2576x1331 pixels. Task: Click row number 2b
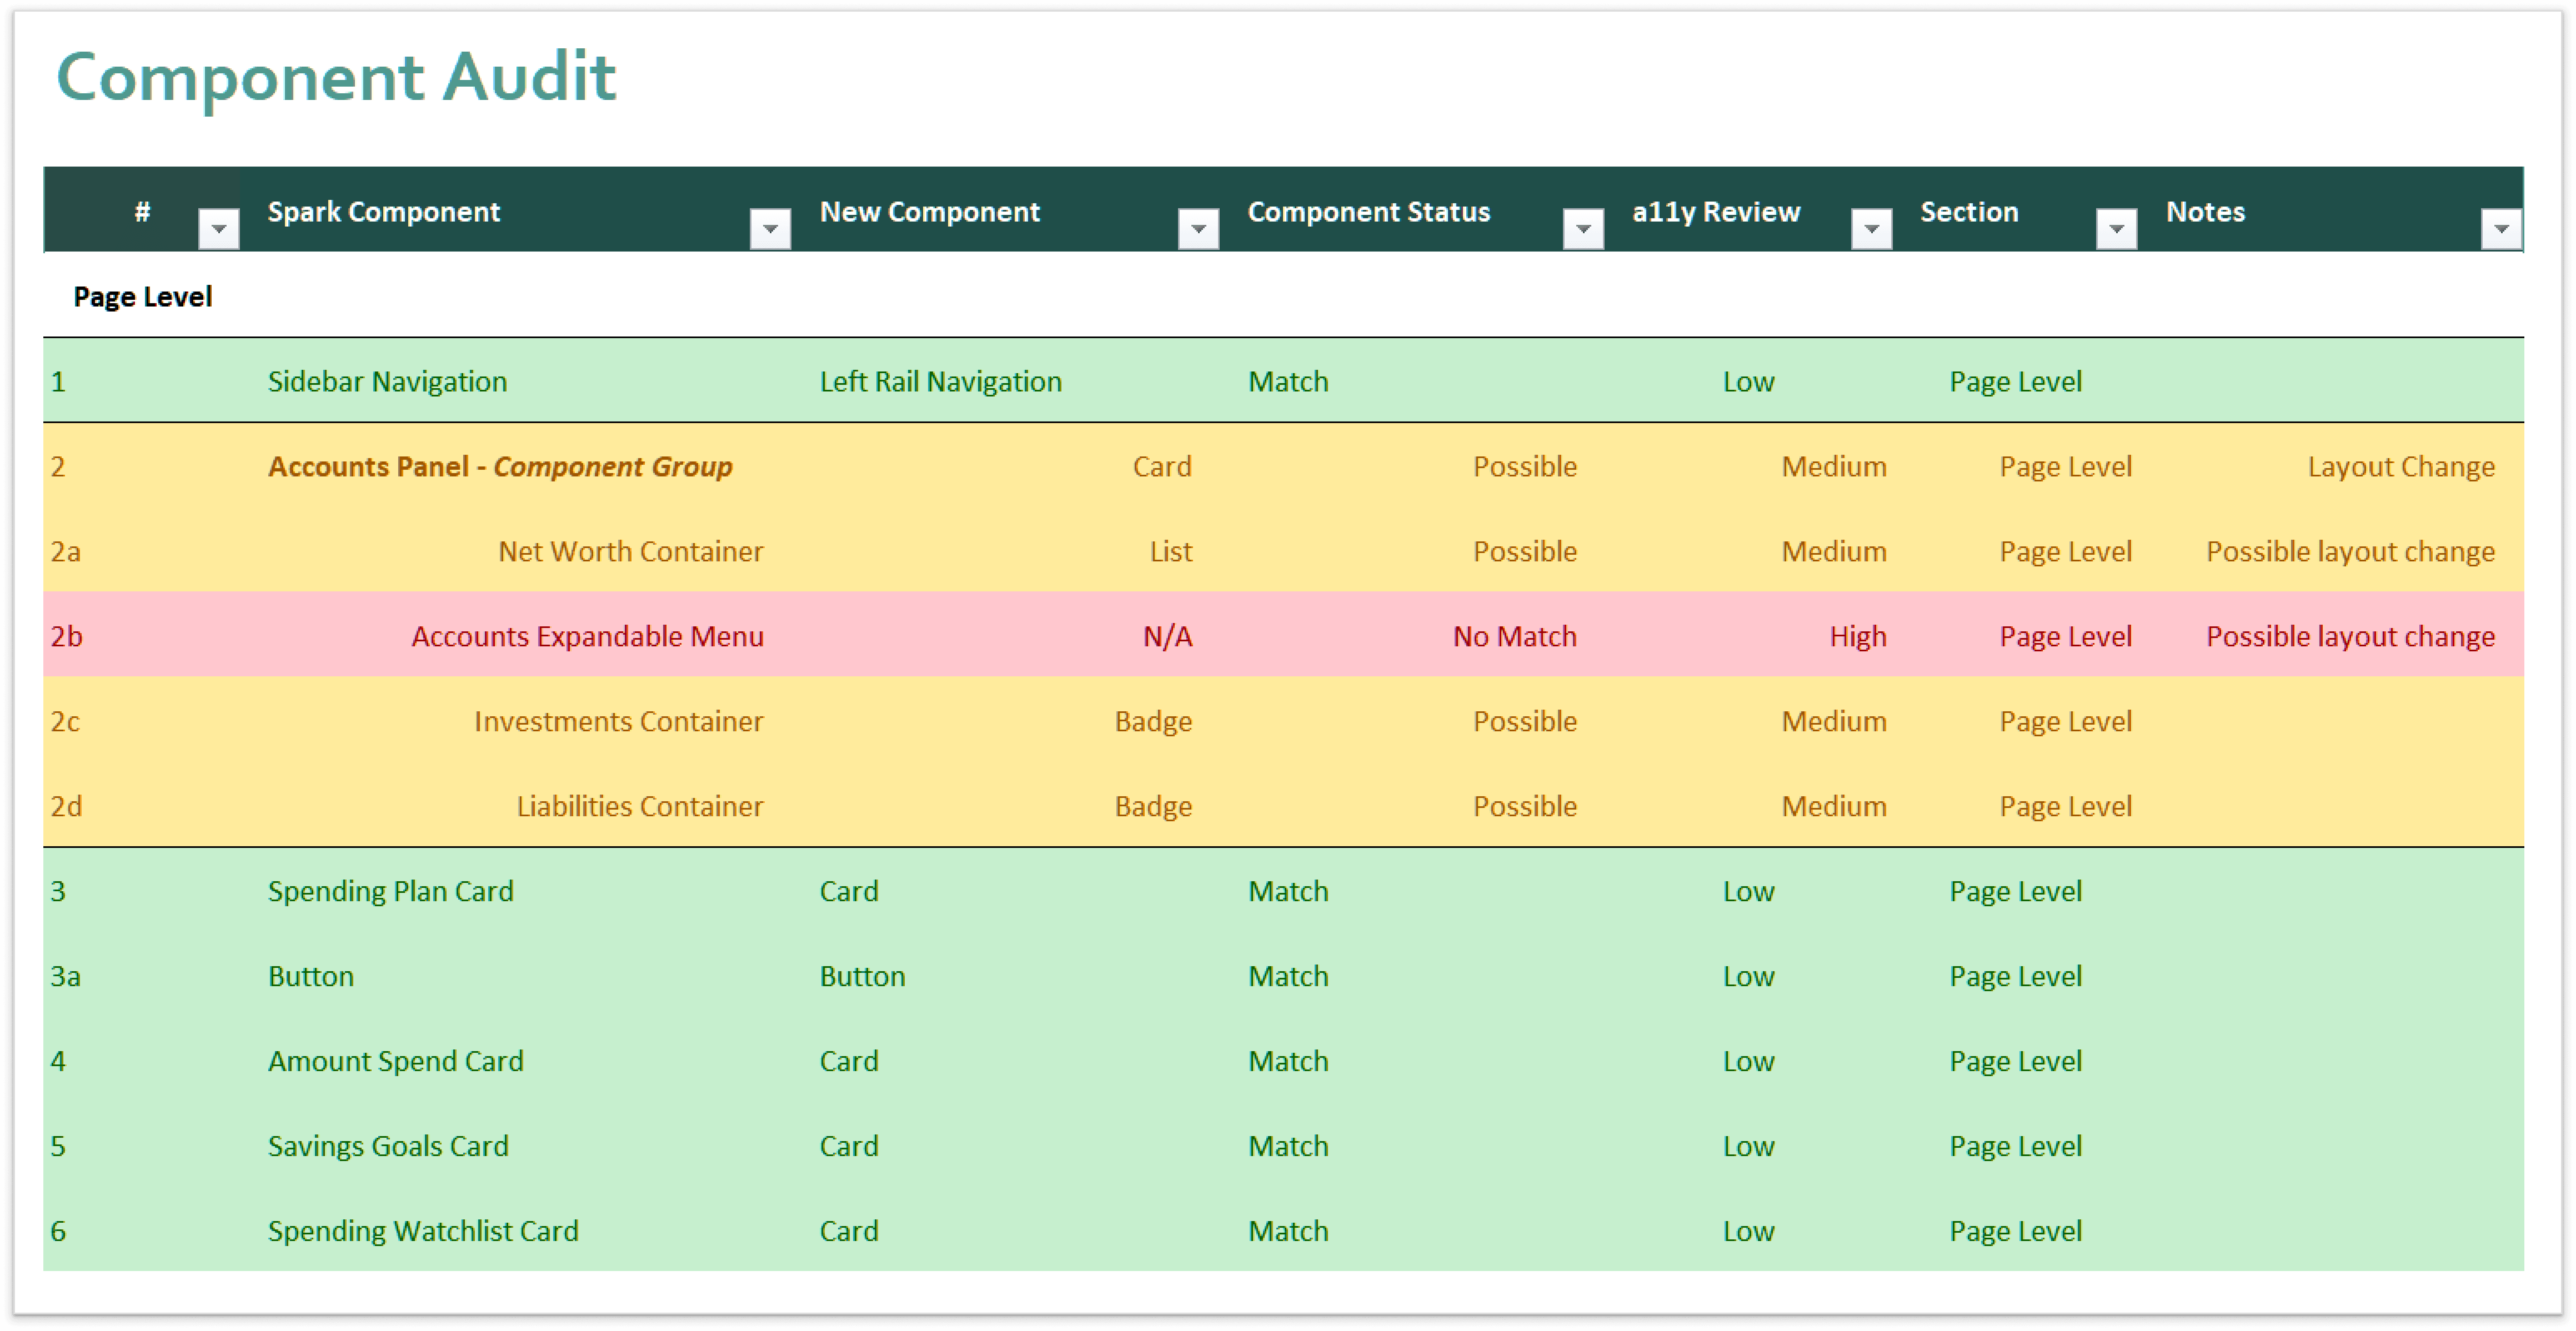67,637
